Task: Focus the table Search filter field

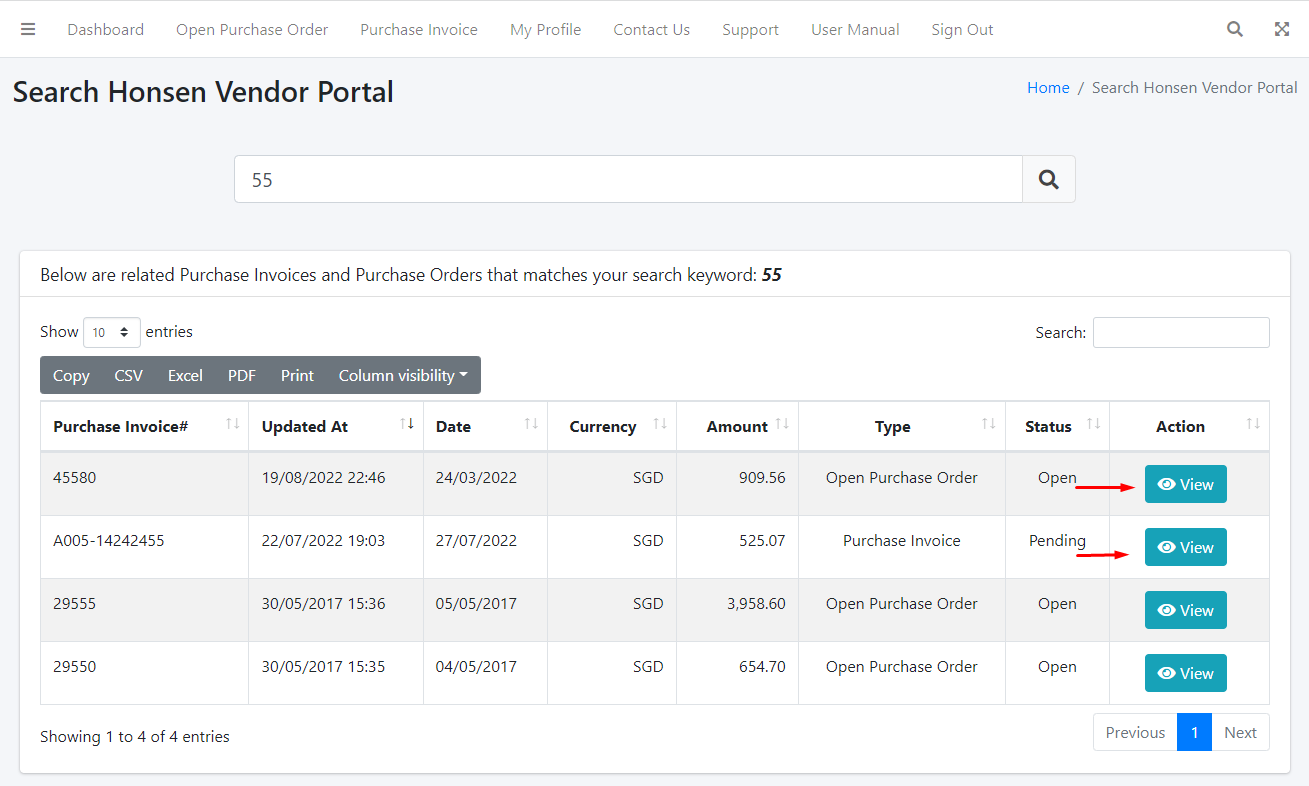Action: pos(1181,332)
